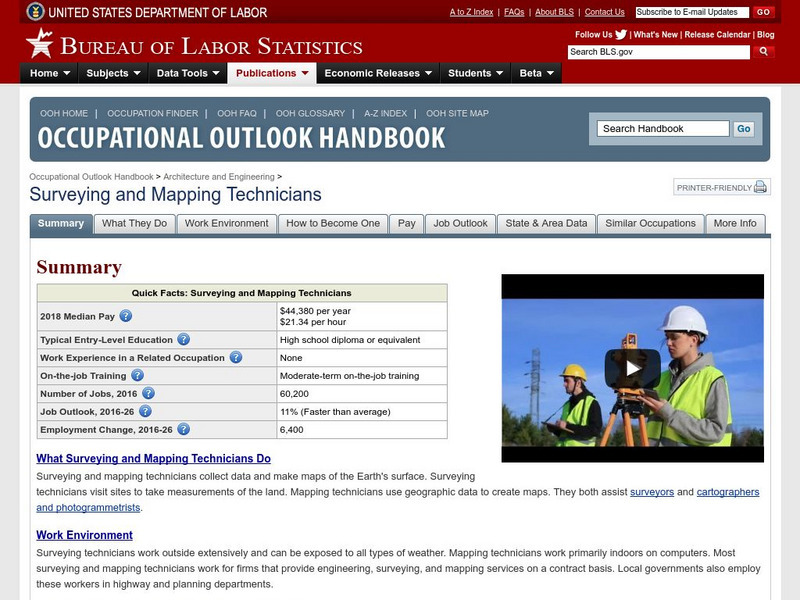
Task: Open help icon for 2018 Median Pay
Action: [x=126, y=316]
